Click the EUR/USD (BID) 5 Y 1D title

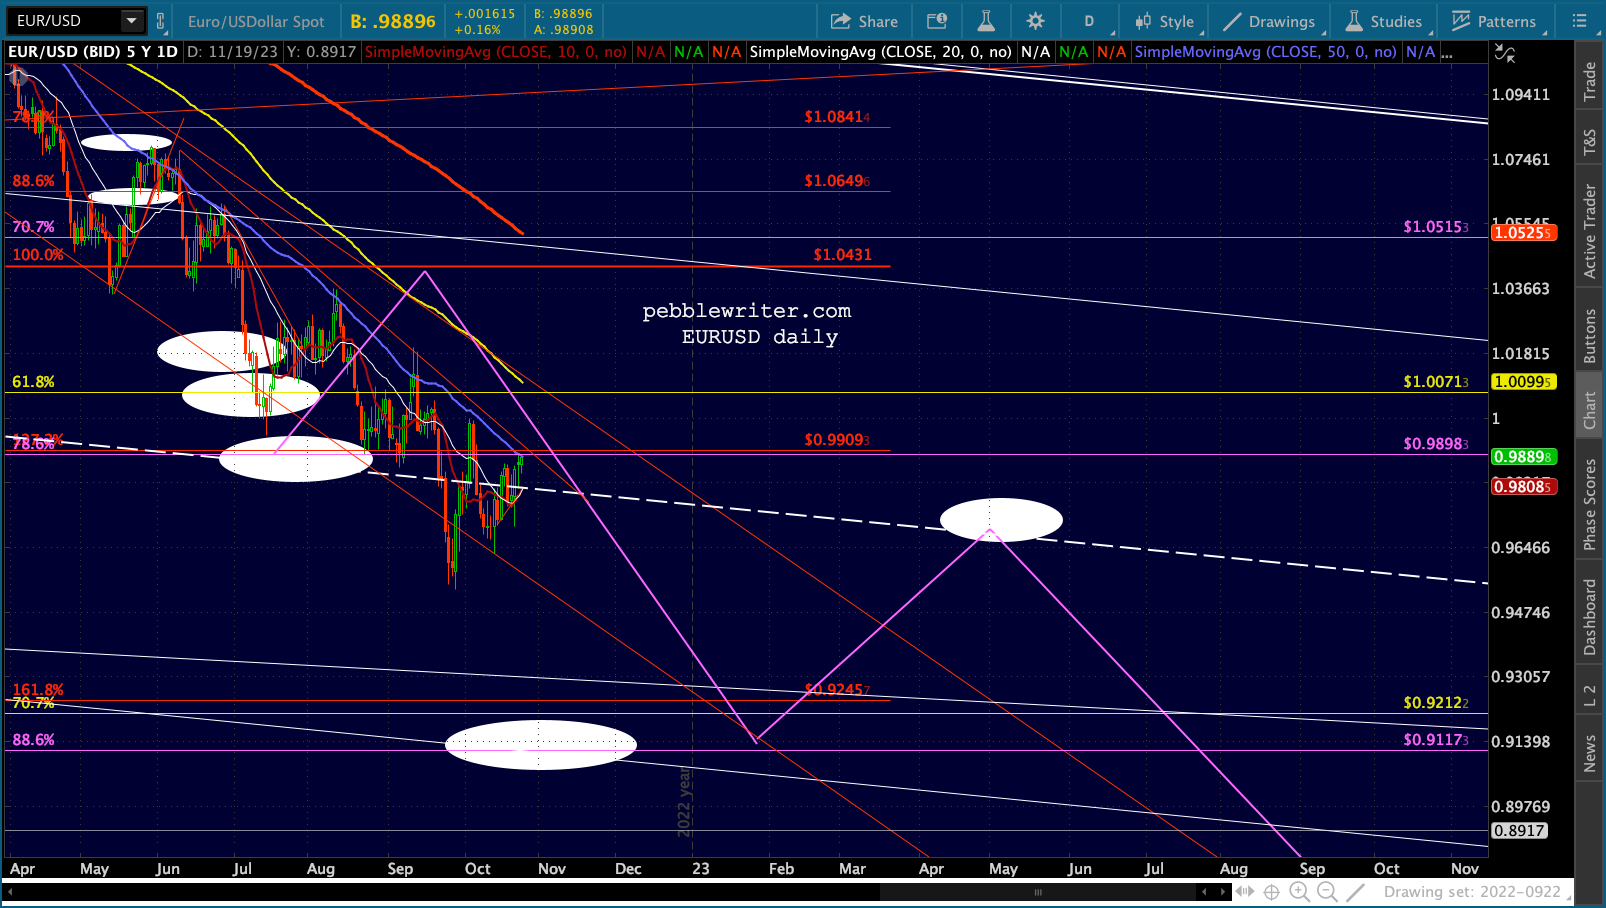(x=93, y=52)
